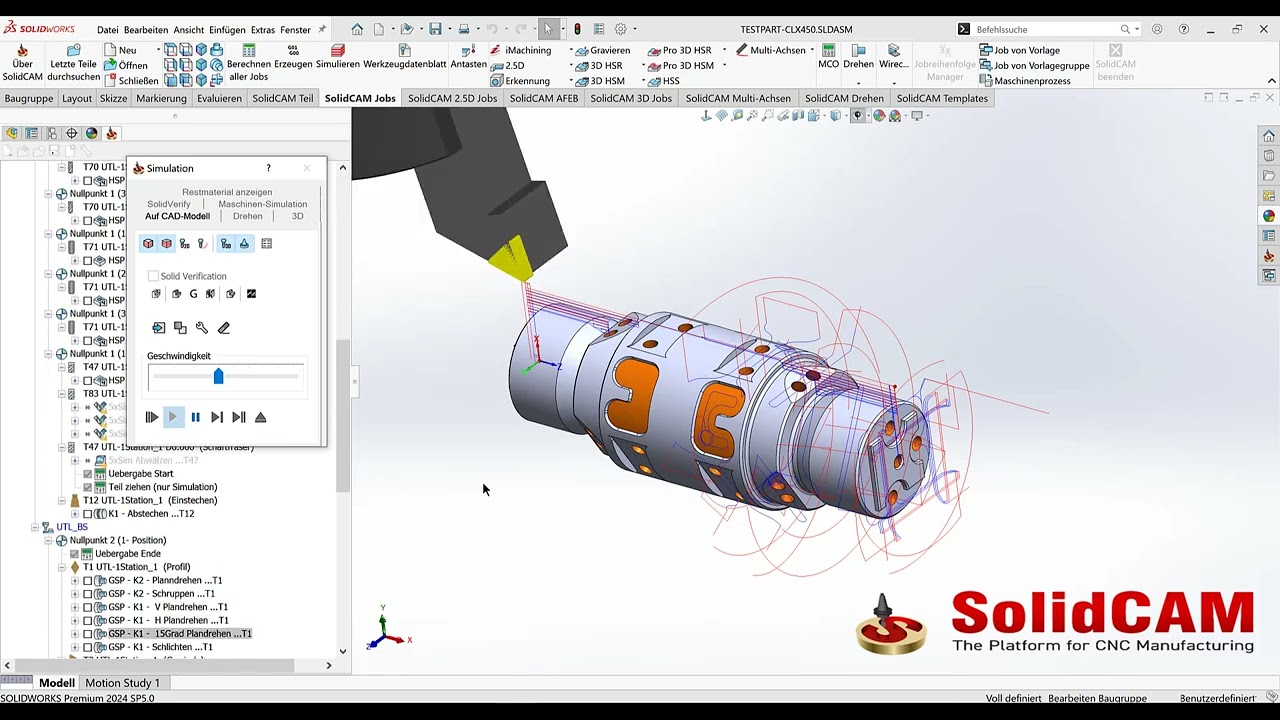Collapse T12 UTL-1Station_1 (Einstechen) node
The height and width of the screenshot is (720, 1280).
click(x=61, y=500)
